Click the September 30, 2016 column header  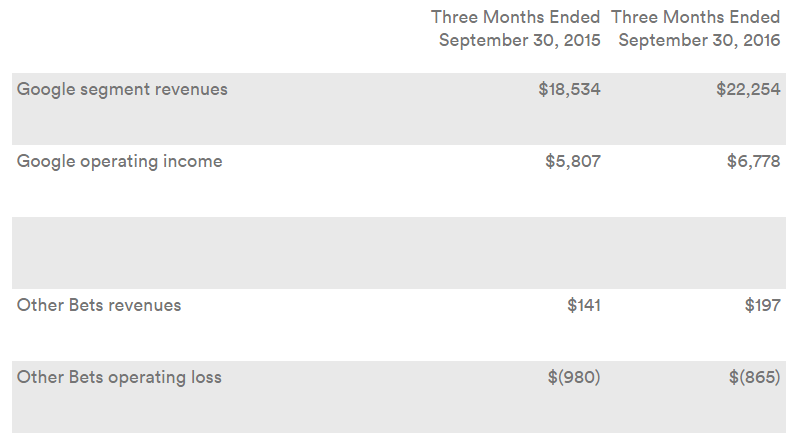699,40
